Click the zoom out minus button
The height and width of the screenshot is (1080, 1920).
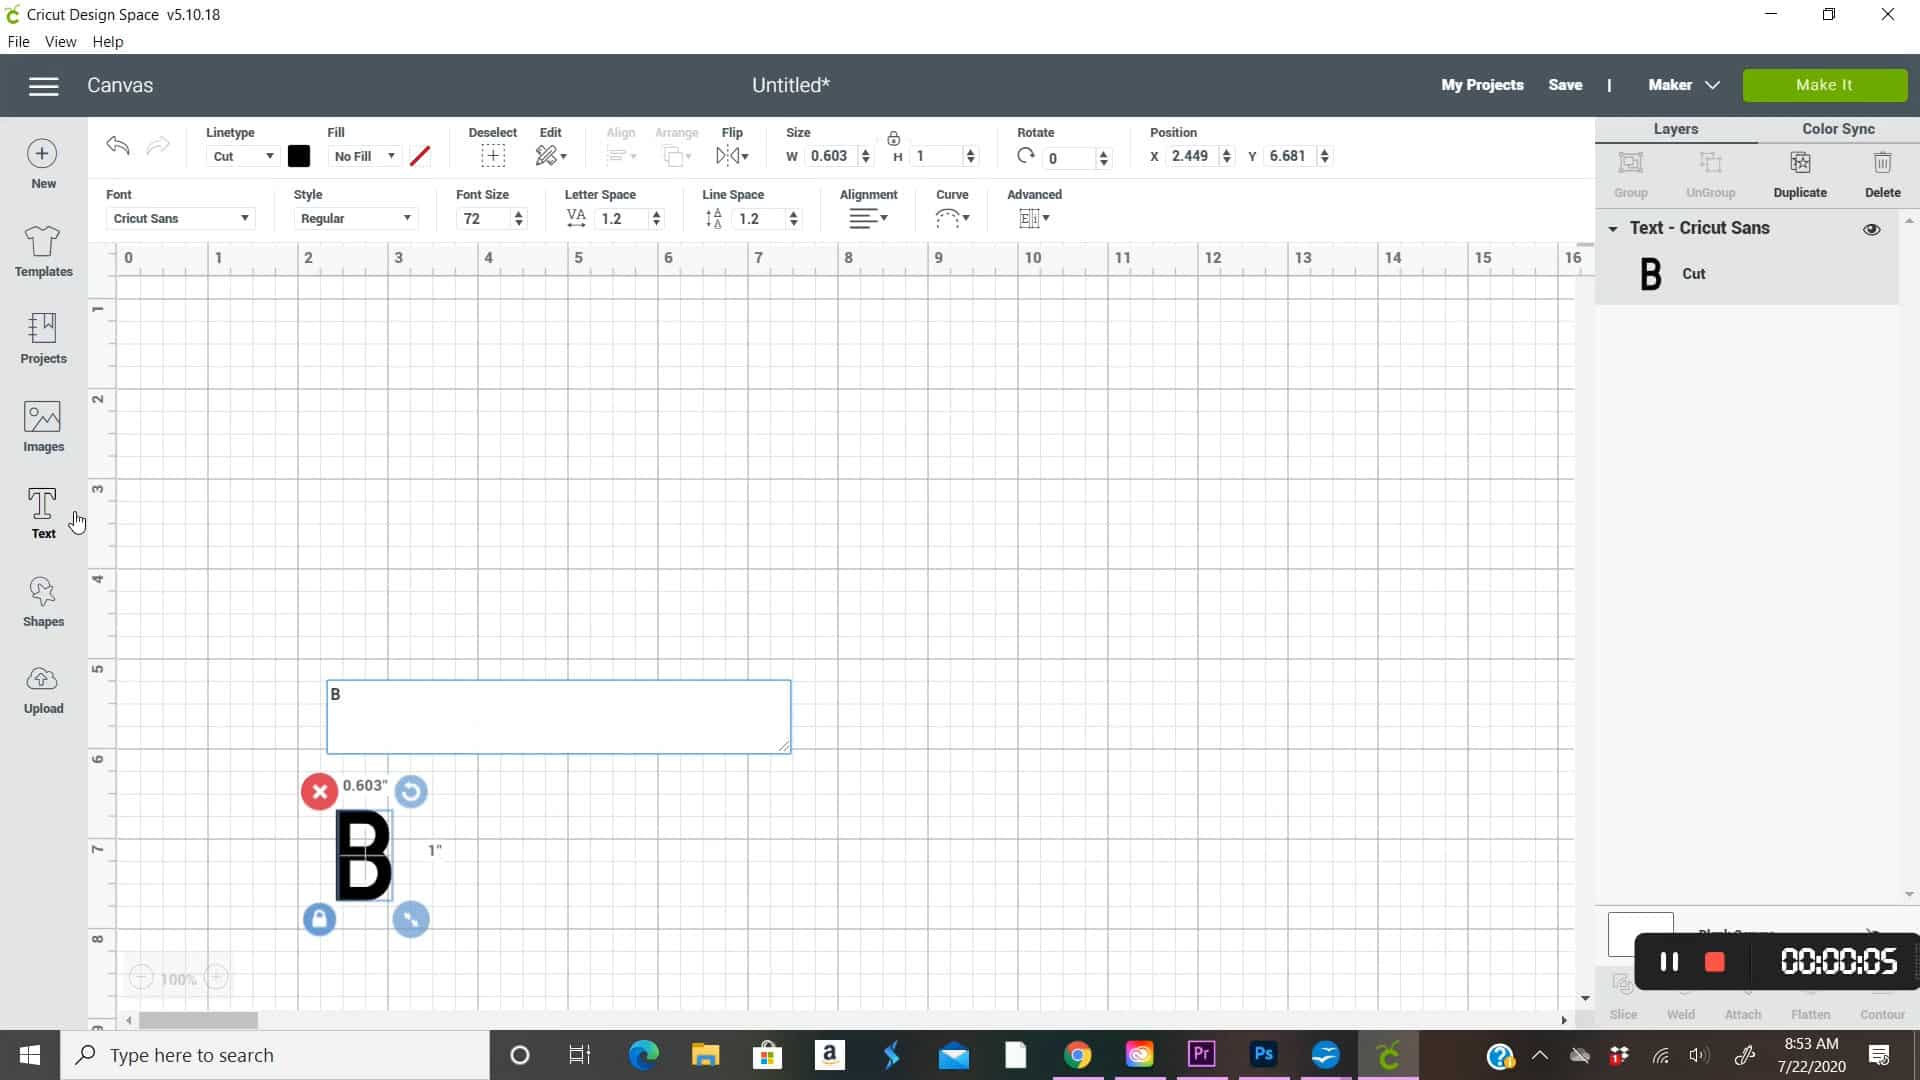point(141,978)
